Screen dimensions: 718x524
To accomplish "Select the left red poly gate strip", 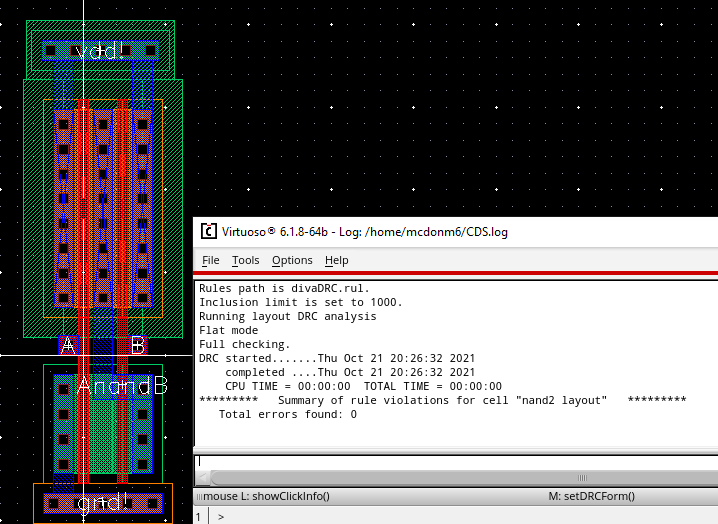I will pos(84,220).
